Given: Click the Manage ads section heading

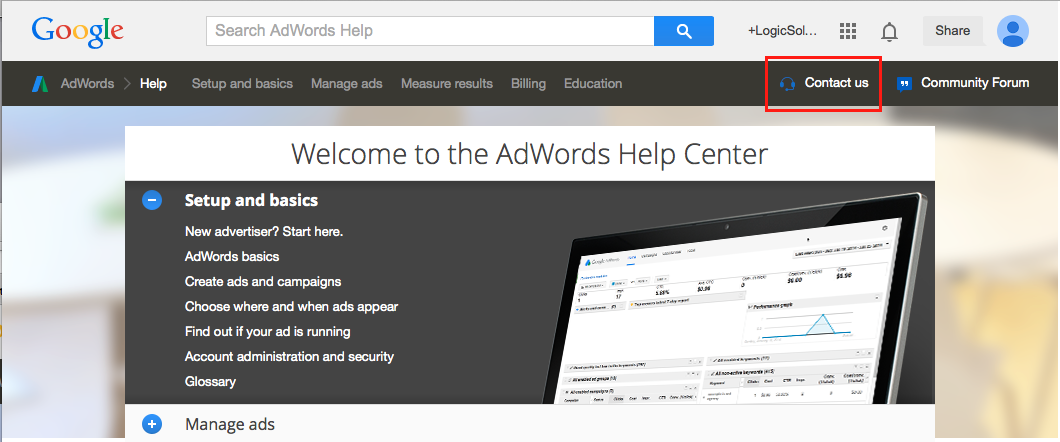Looking at the screenshot, I should 230,424.
